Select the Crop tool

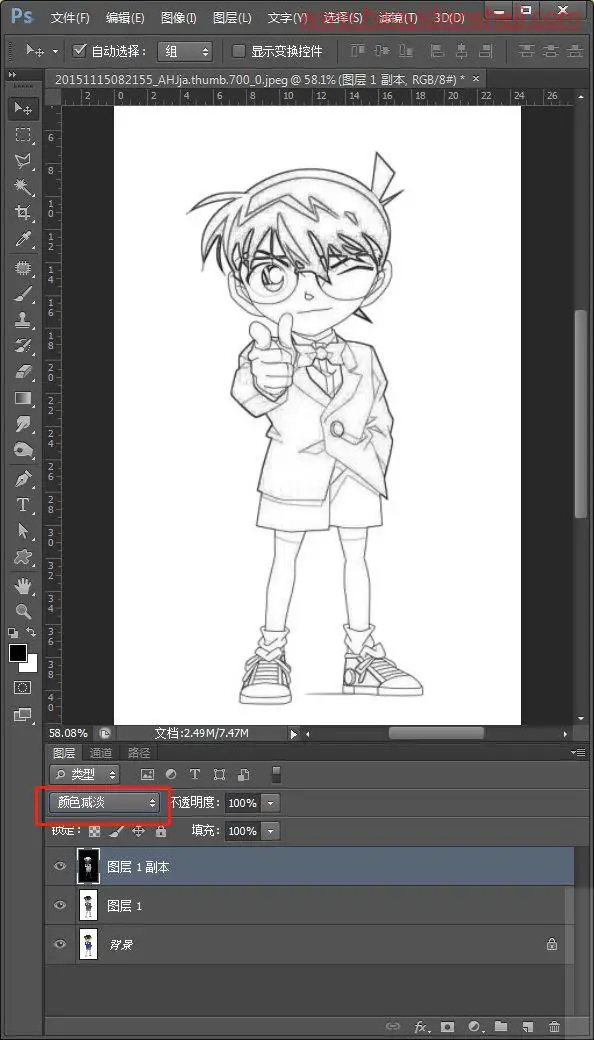[x=23, y=212]
